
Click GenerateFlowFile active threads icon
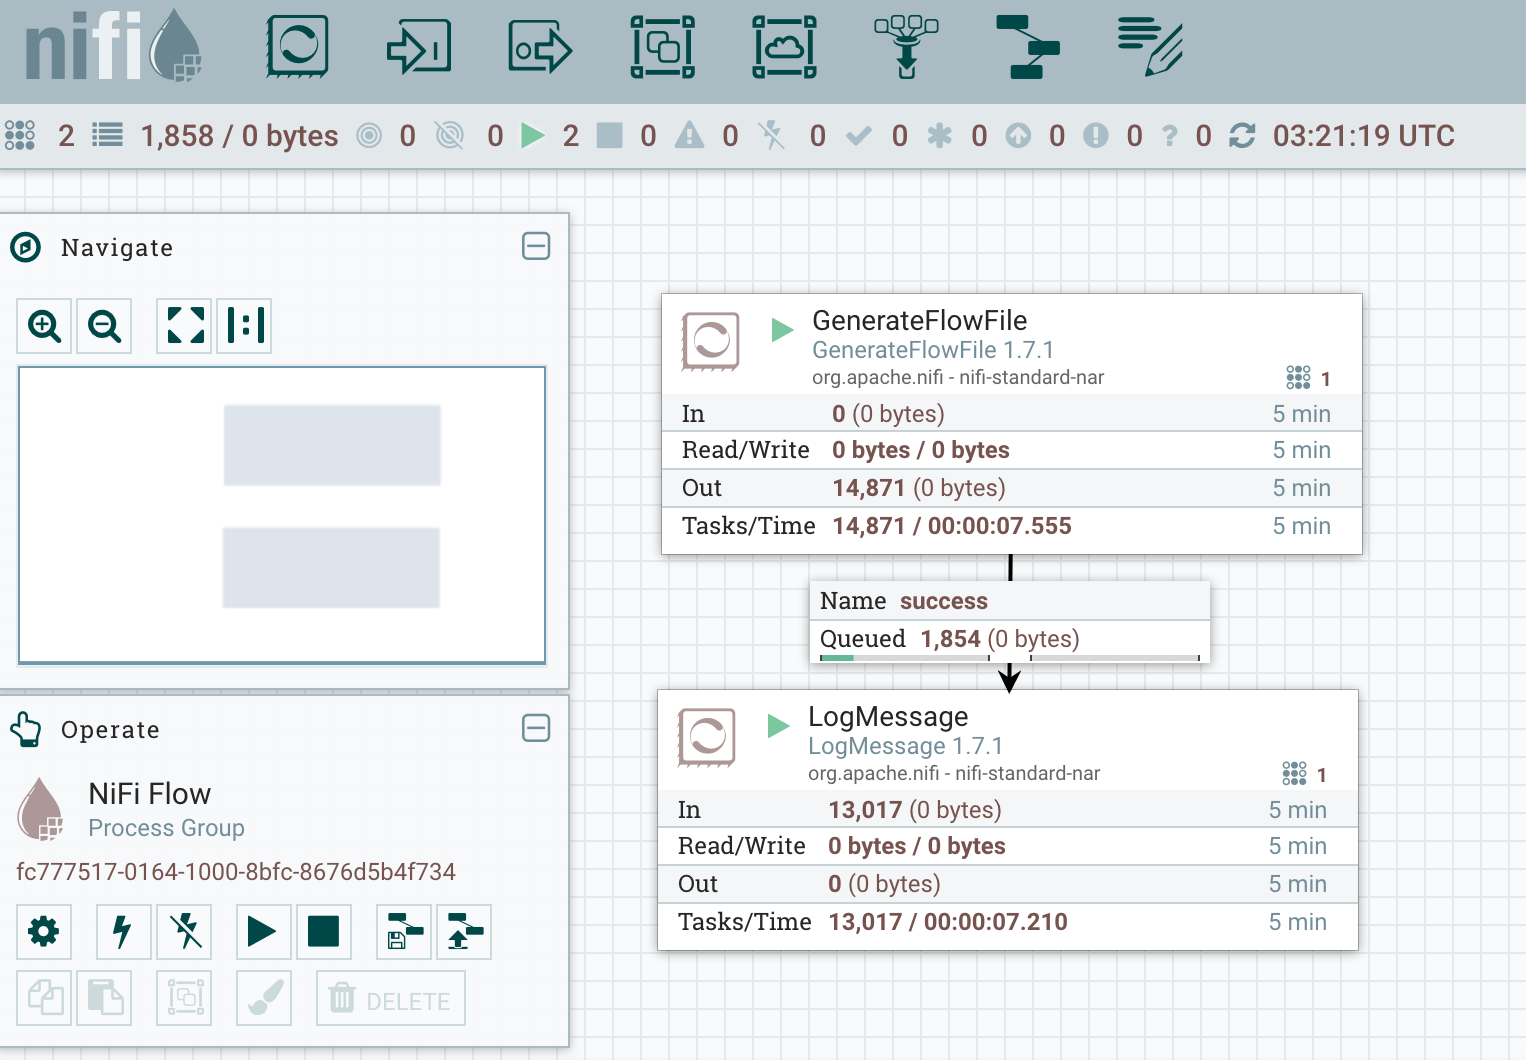click(1298, 377)
